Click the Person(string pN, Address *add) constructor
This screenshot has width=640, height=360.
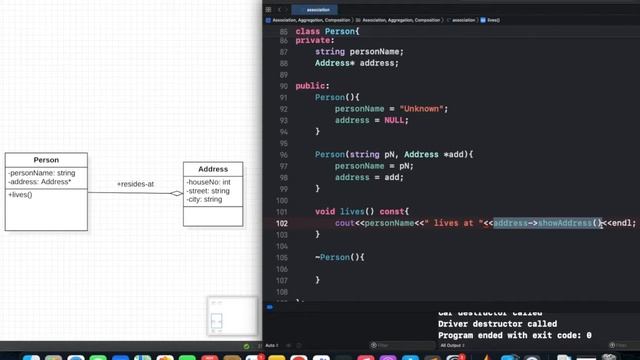394,155
